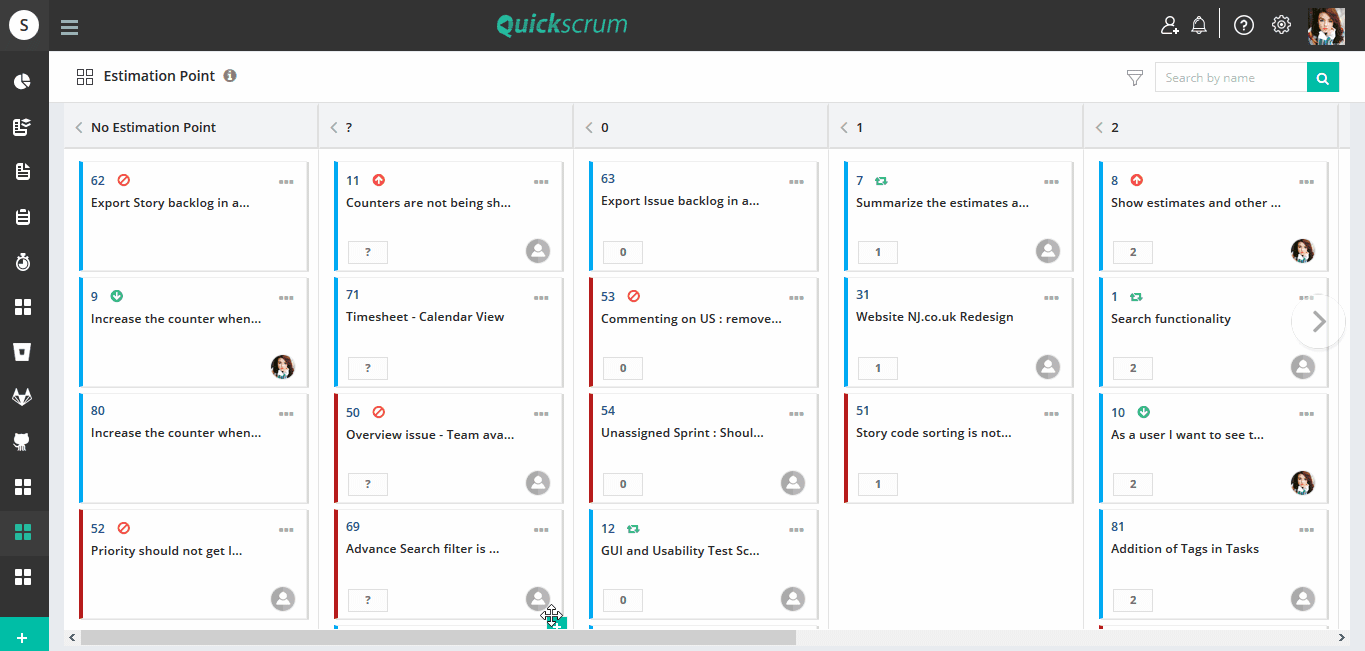Viewport: 1365px width, 651px height.
Task: Open the reports pie chart icon in the sidebar
Action: [x=24, y=80]
